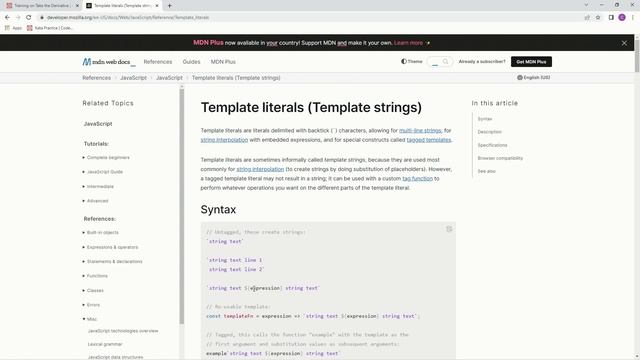The height and width of the screenshot is (360, 640).
Task: Follow the multi-line strings link
Action: point(420,131)
